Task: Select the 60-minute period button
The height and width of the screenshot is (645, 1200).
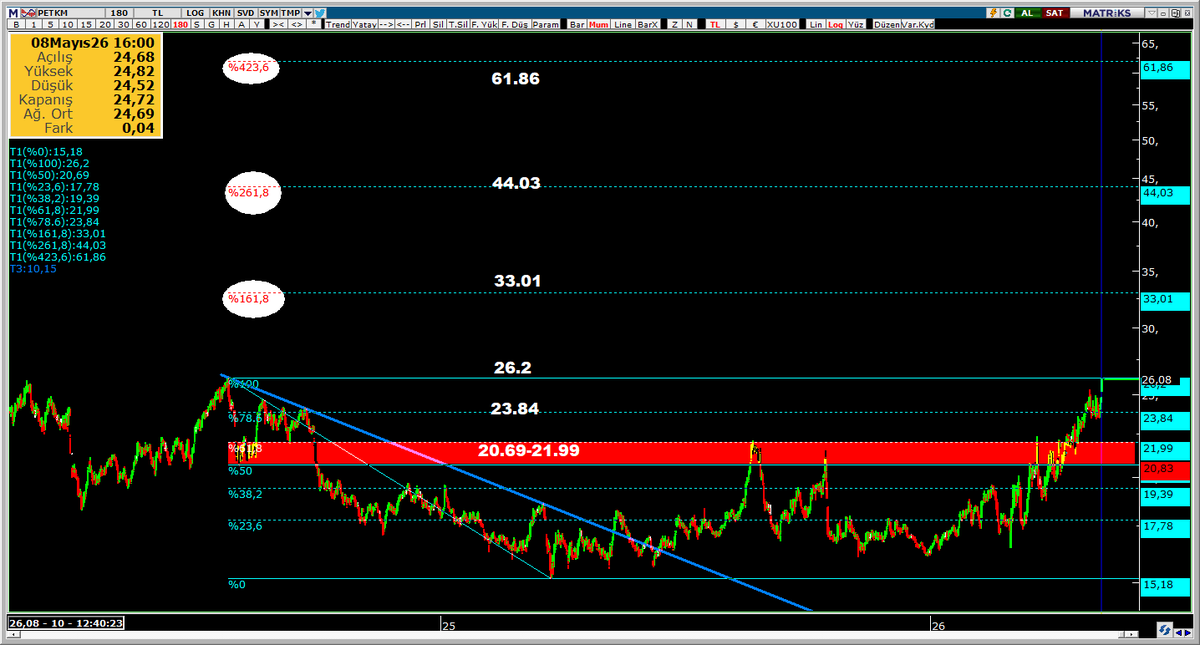Action: click(142, 24)
